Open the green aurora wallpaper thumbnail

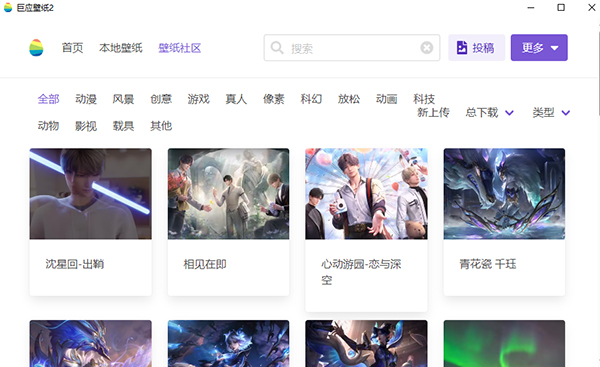(x=504, y=344)
